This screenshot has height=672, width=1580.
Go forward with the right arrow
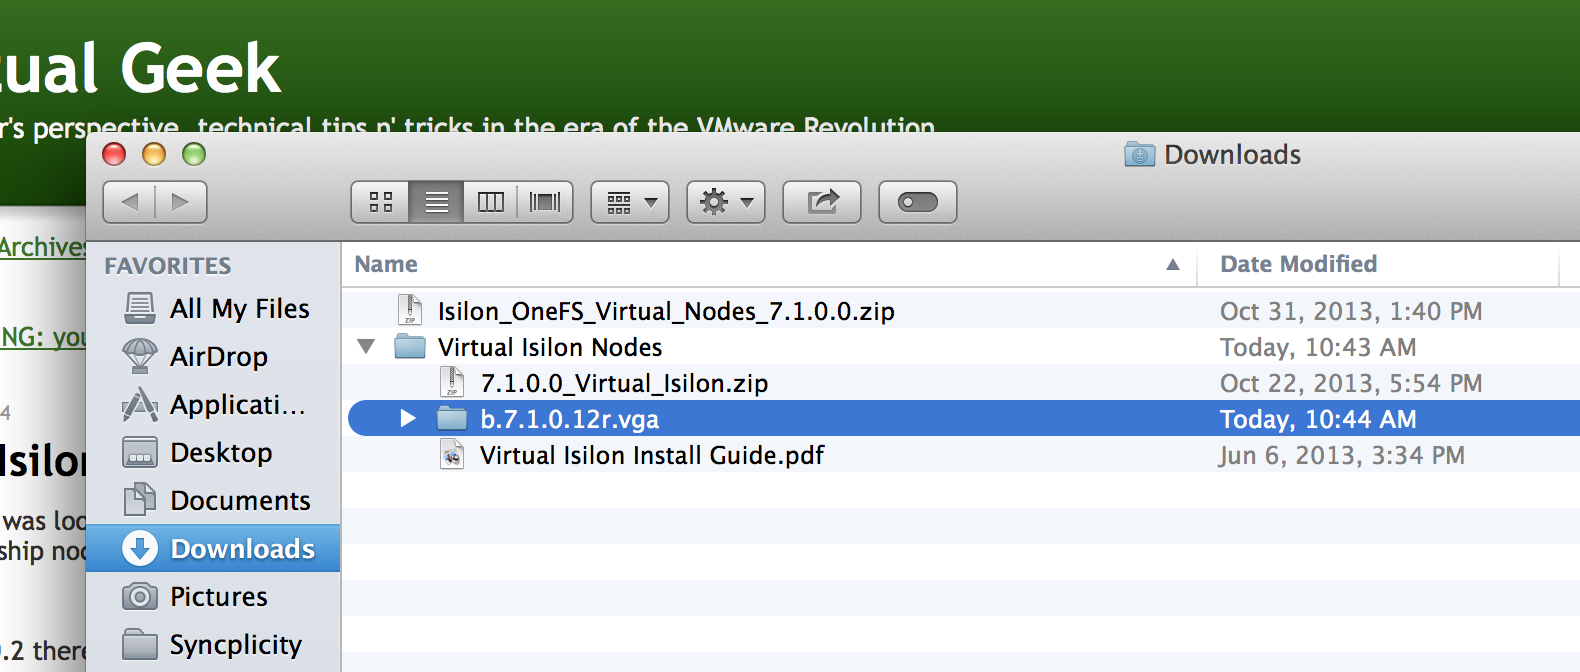pos(181,202)
